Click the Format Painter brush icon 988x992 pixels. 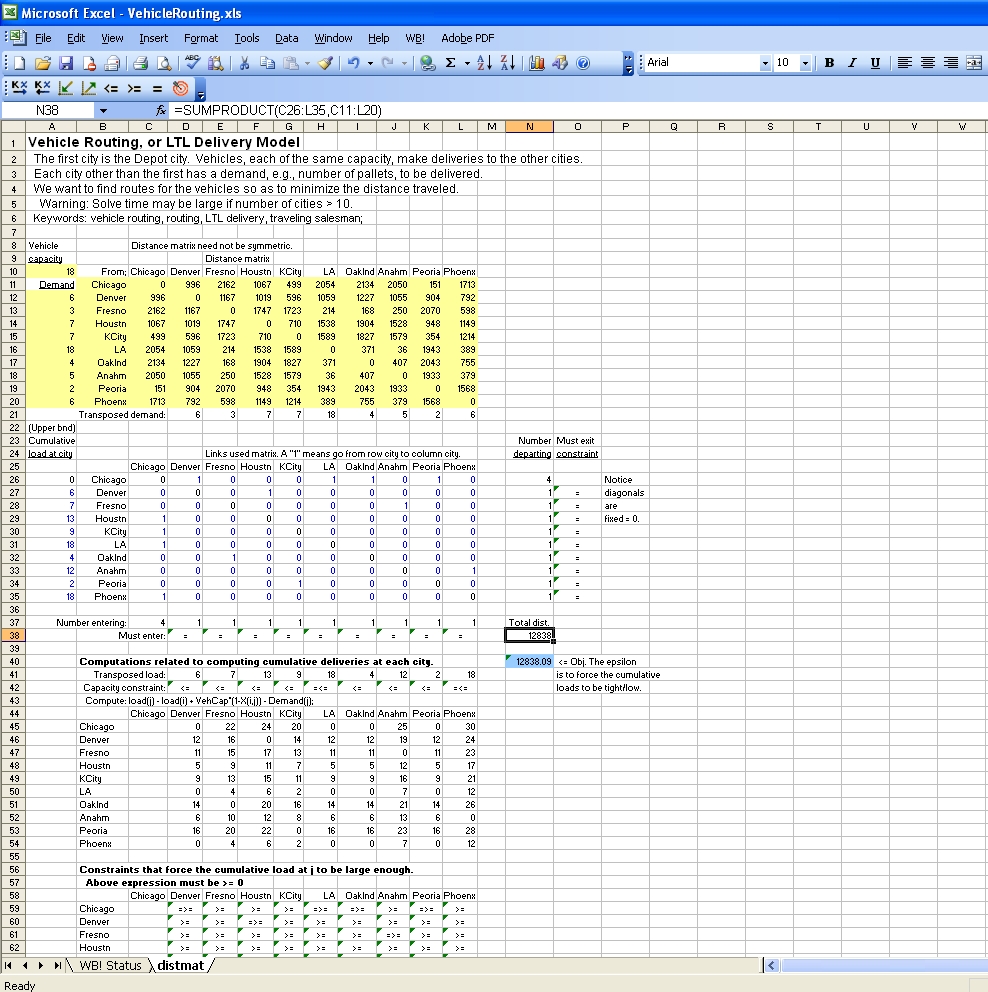(x=326, y=63)
